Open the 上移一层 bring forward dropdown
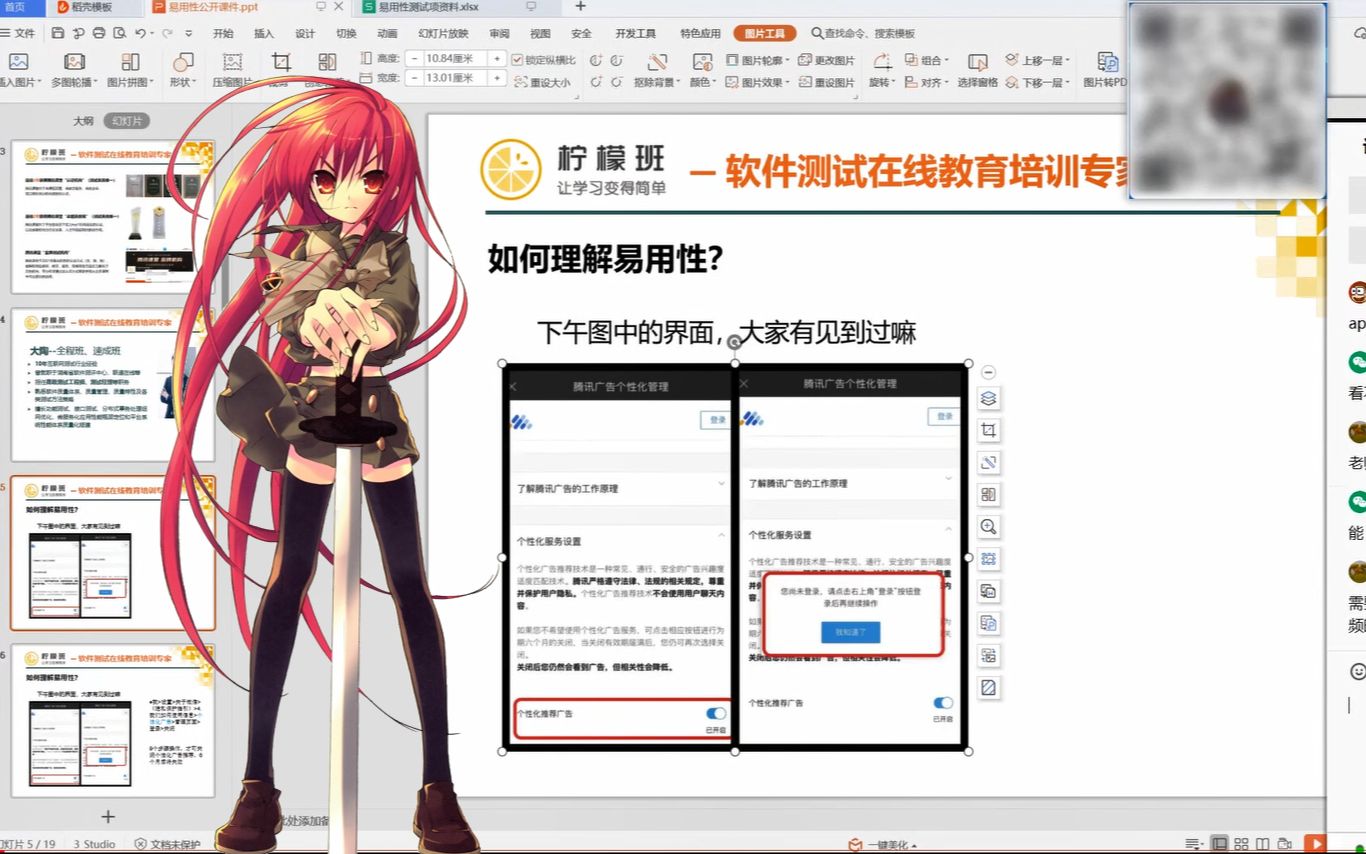1366x854 pixels. [x=1038, y=60]
